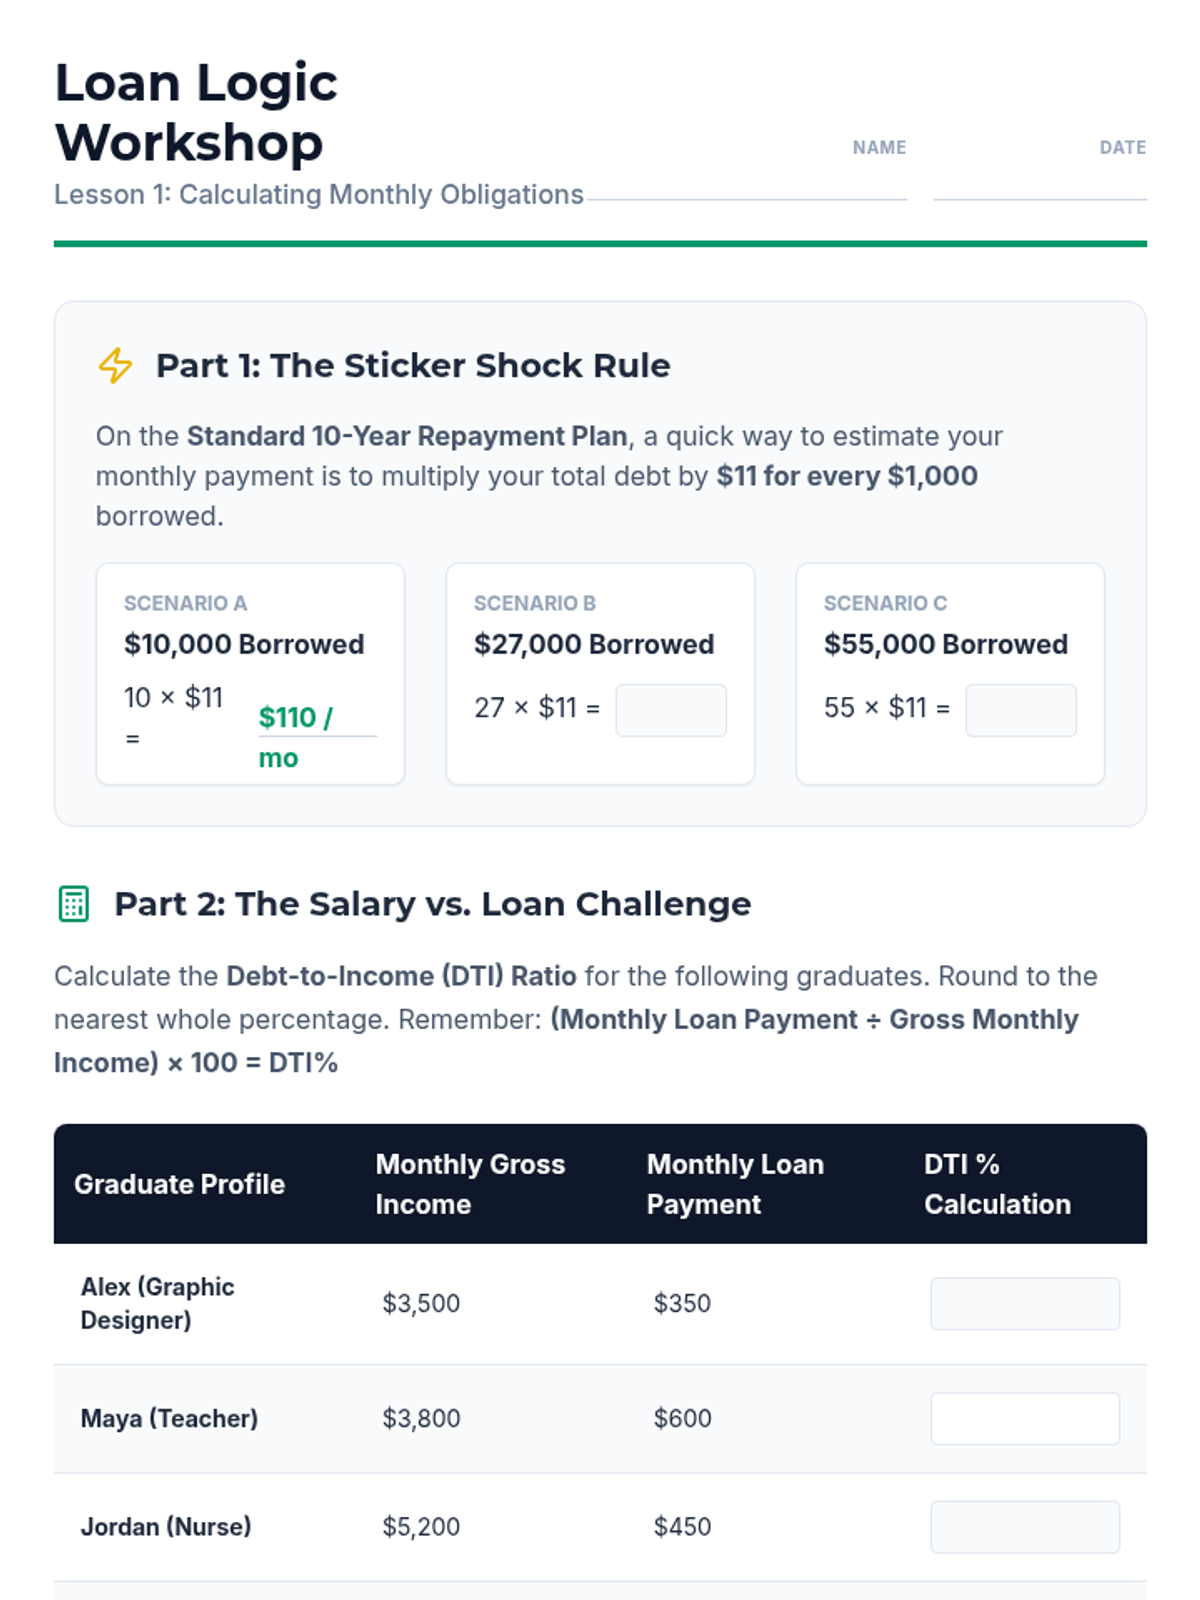This screenshot has width=1200, height=1600.
Task: Click the $55,000 Borrowed heading
Action: coord(946,644)
